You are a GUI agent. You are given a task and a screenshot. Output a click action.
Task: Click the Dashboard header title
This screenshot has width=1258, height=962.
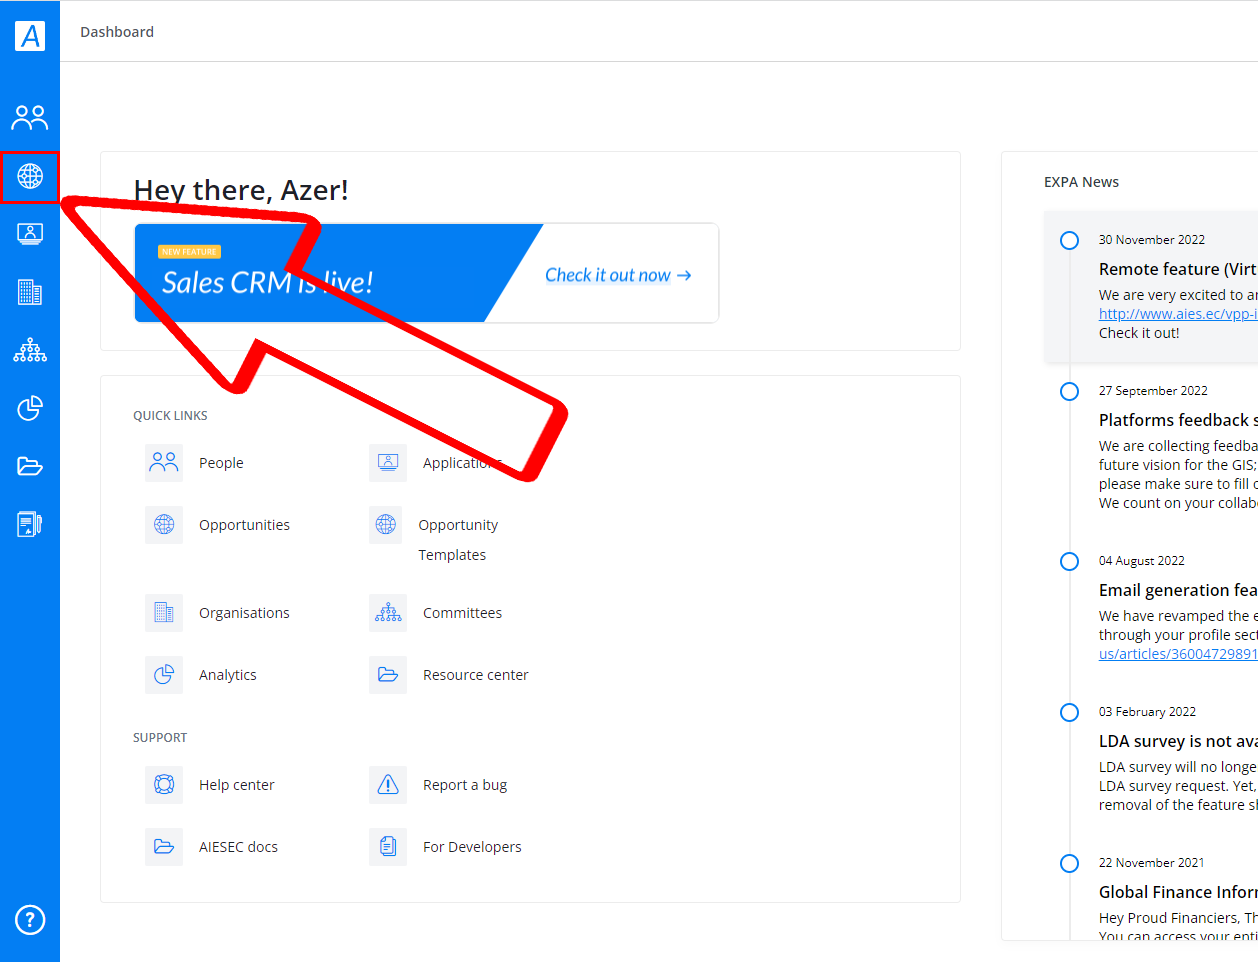pos(117,32)
